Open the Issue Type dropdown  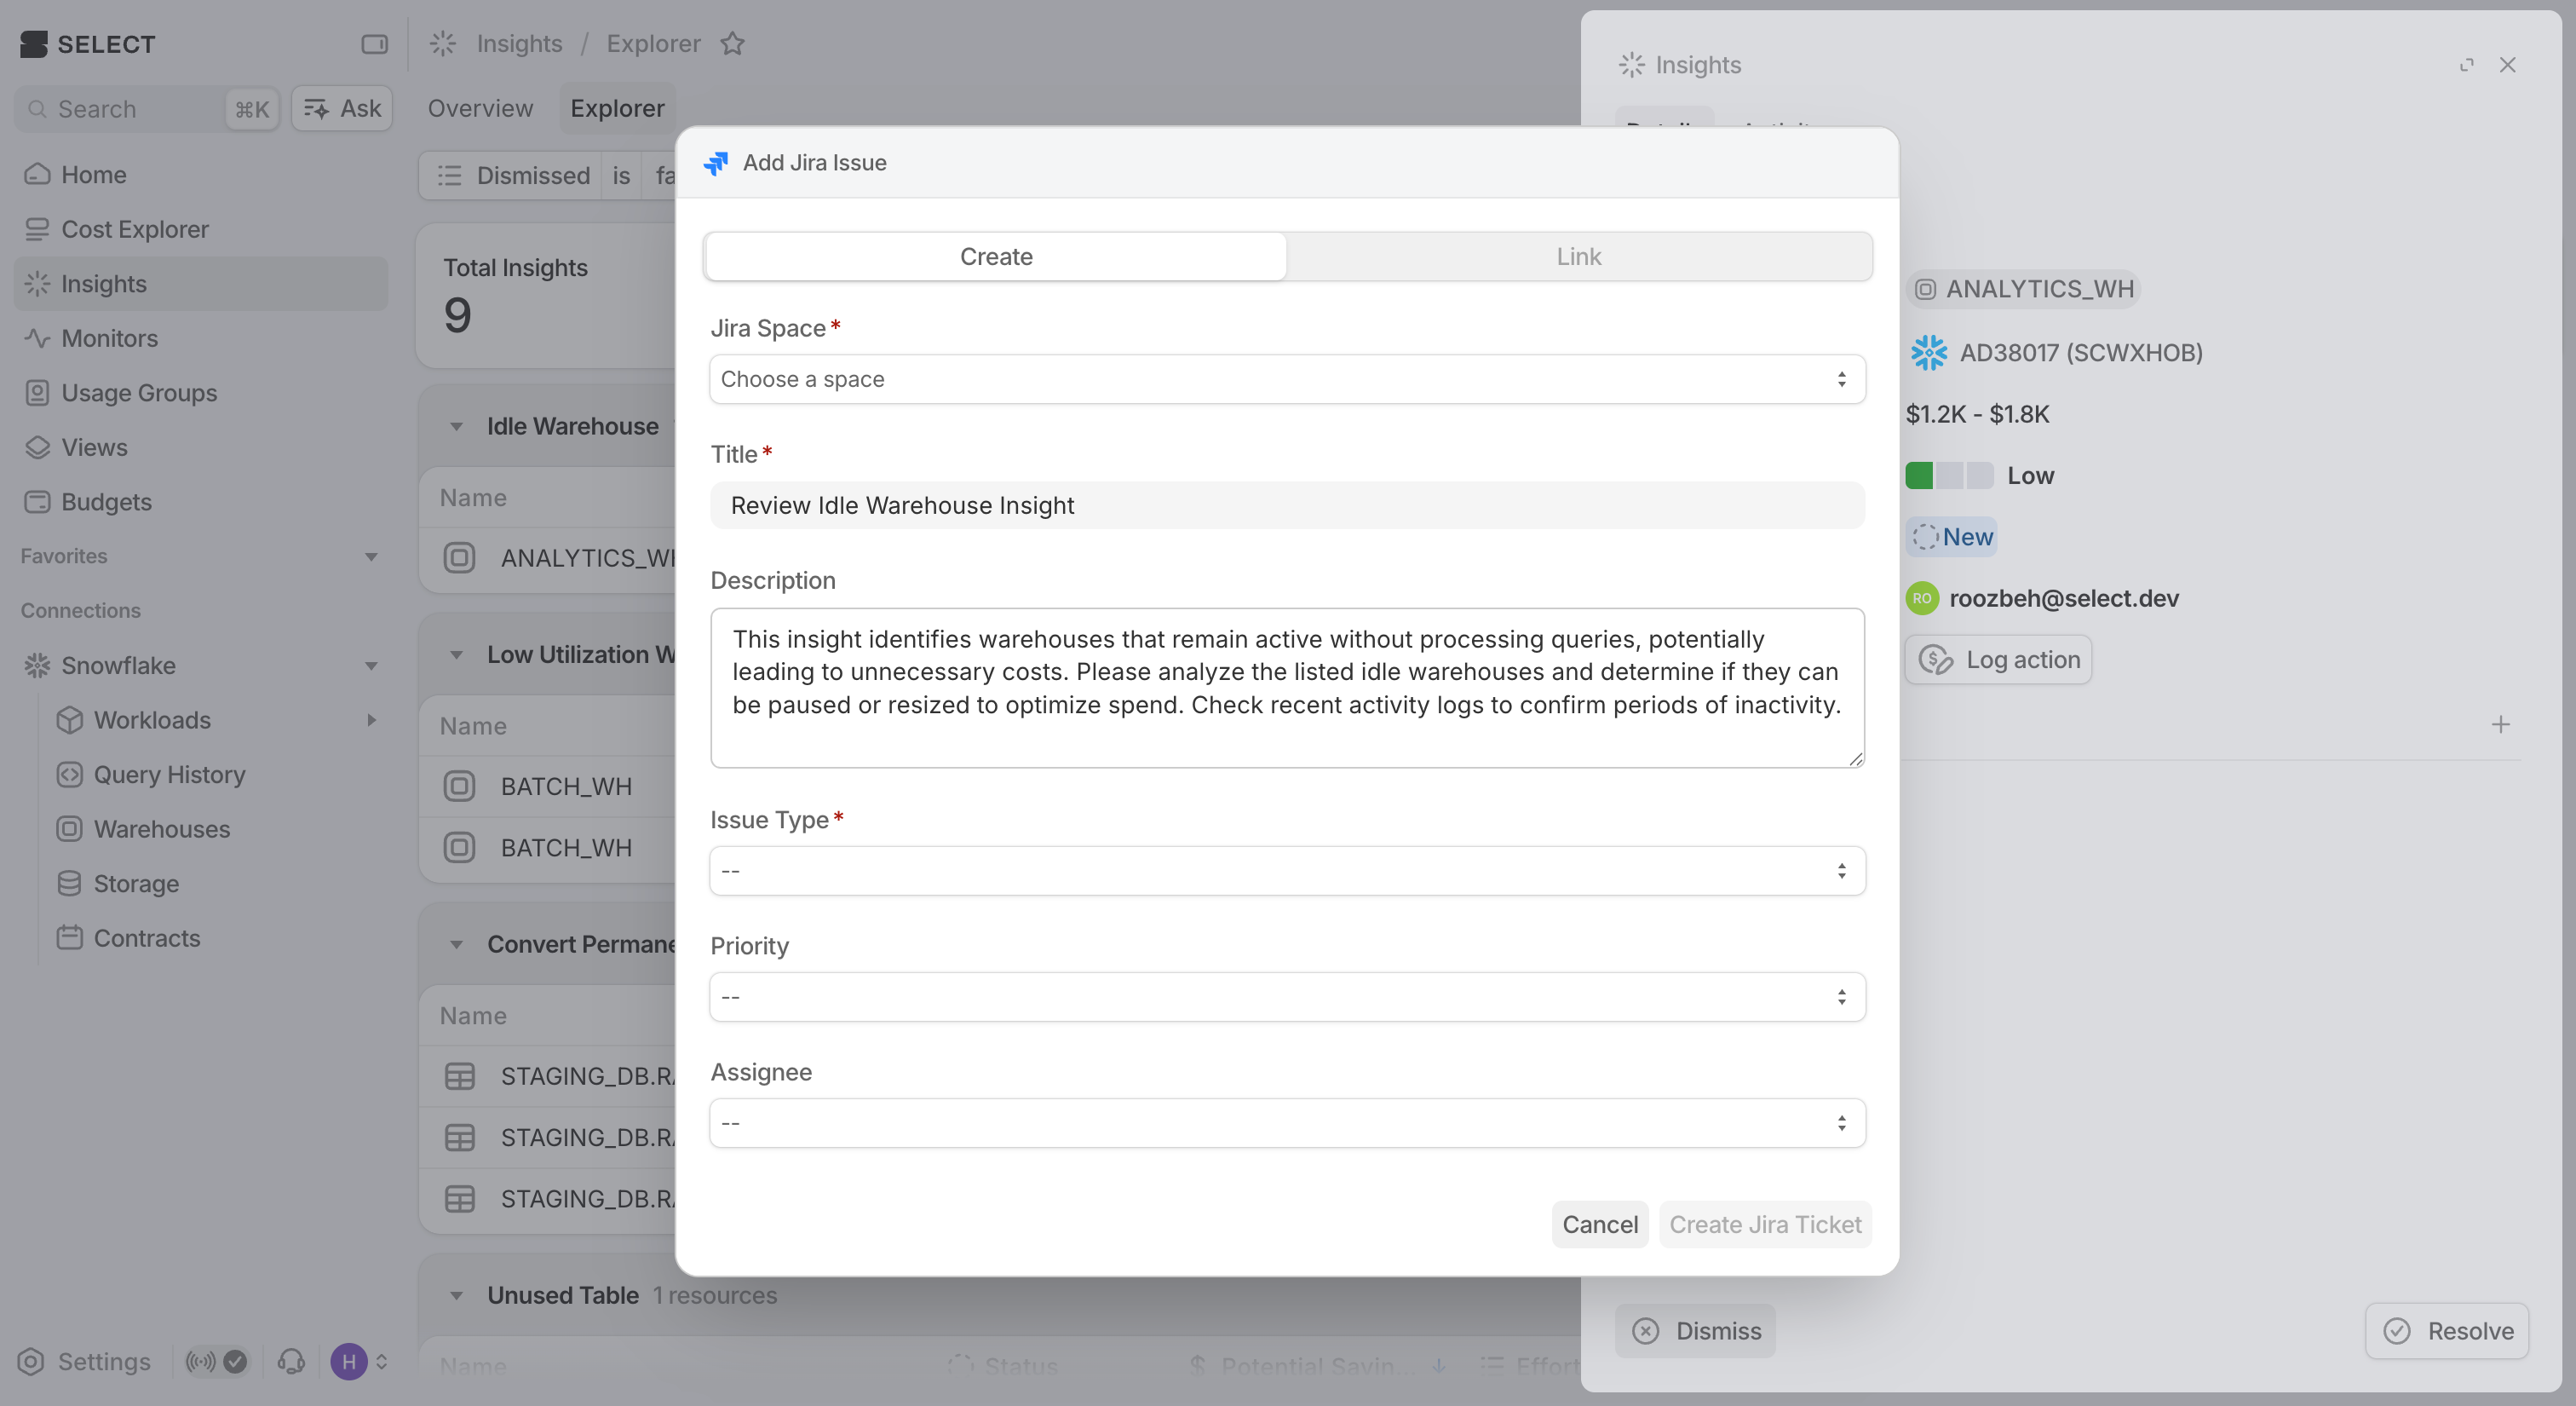pos(1287,871)
